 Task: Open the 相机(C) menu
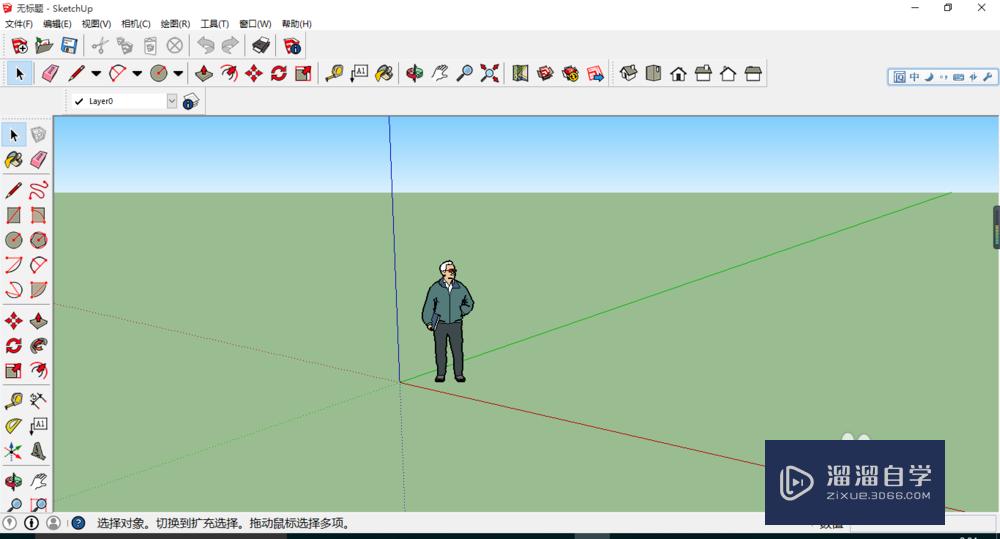136,24
